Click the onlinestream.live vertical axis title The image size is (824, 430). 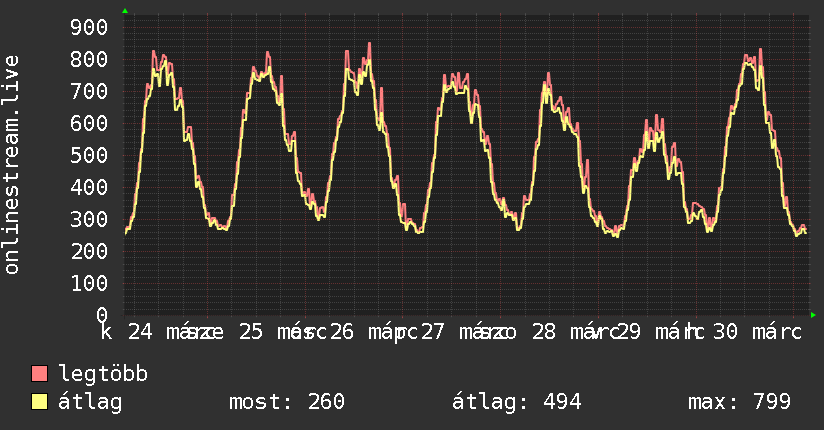tap(12, 165)
